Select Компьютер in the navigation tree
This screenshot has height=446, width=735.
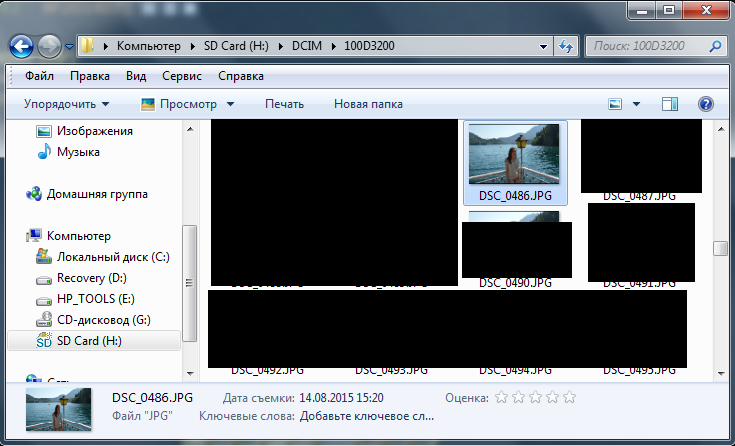[x=79, y=235]
